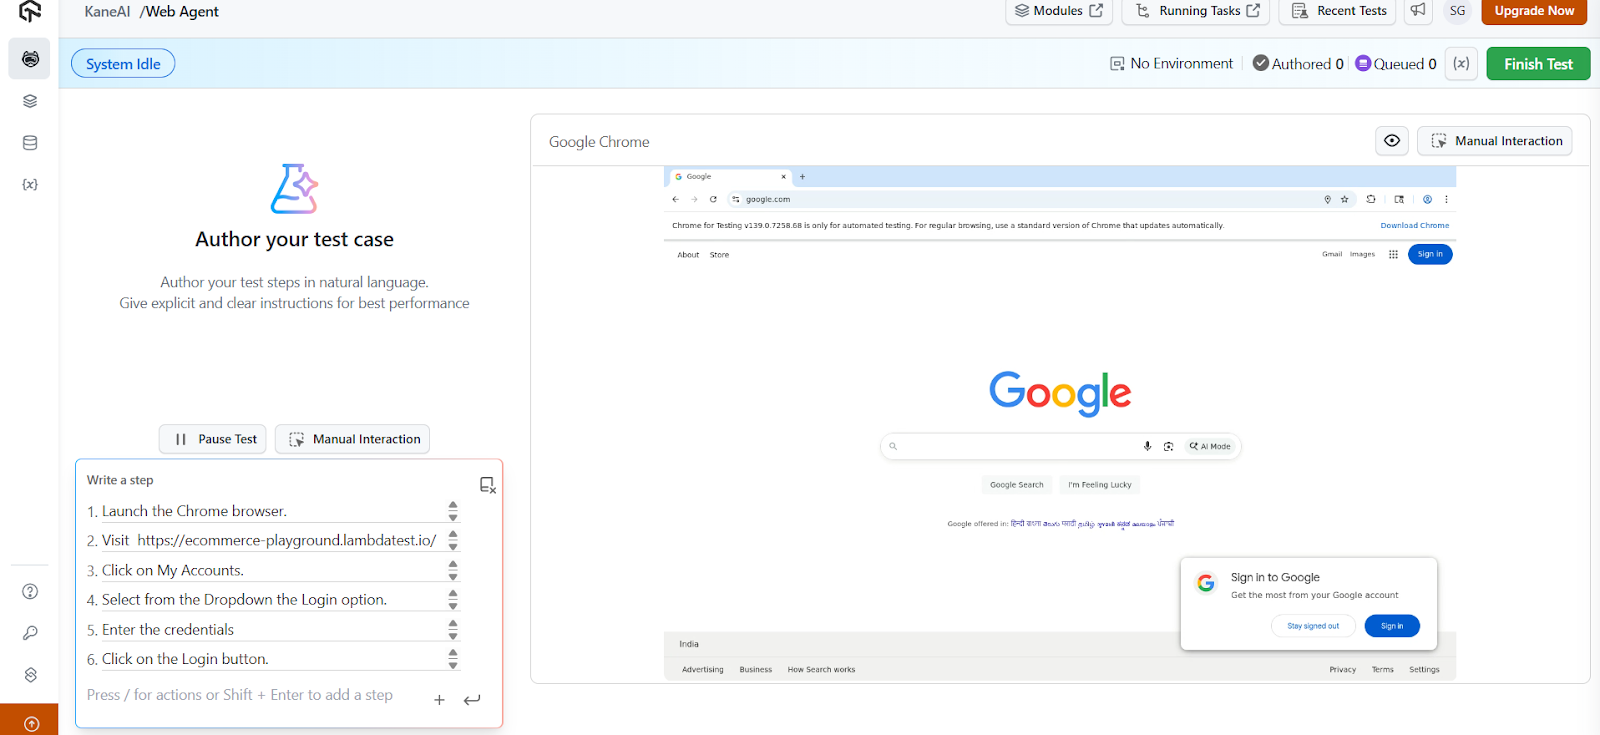Click the microphone voice search icon

1148,446
